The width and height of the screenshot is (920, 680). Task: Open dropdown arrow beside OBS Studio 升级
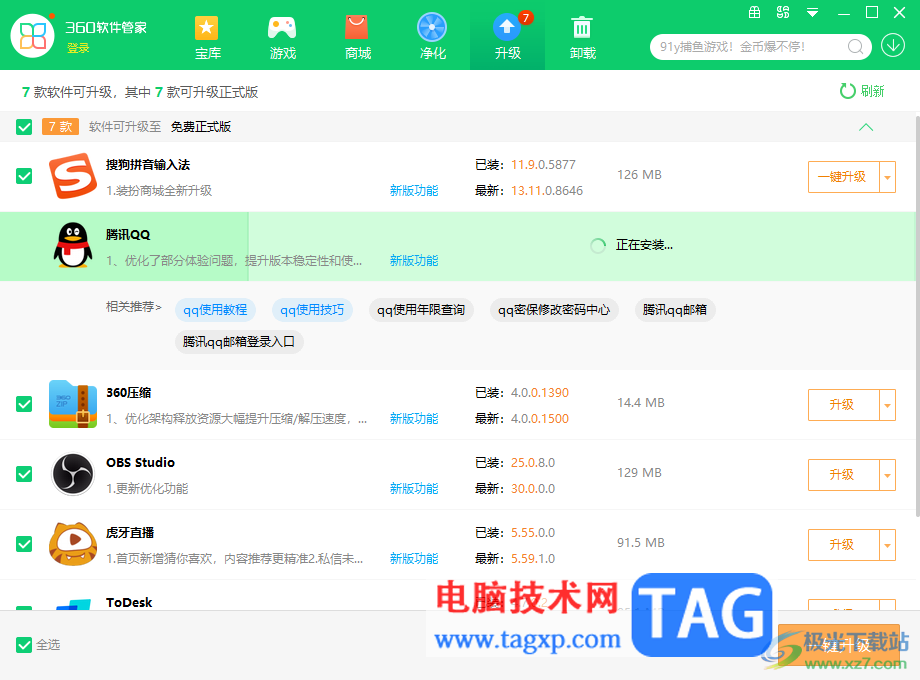888,475
